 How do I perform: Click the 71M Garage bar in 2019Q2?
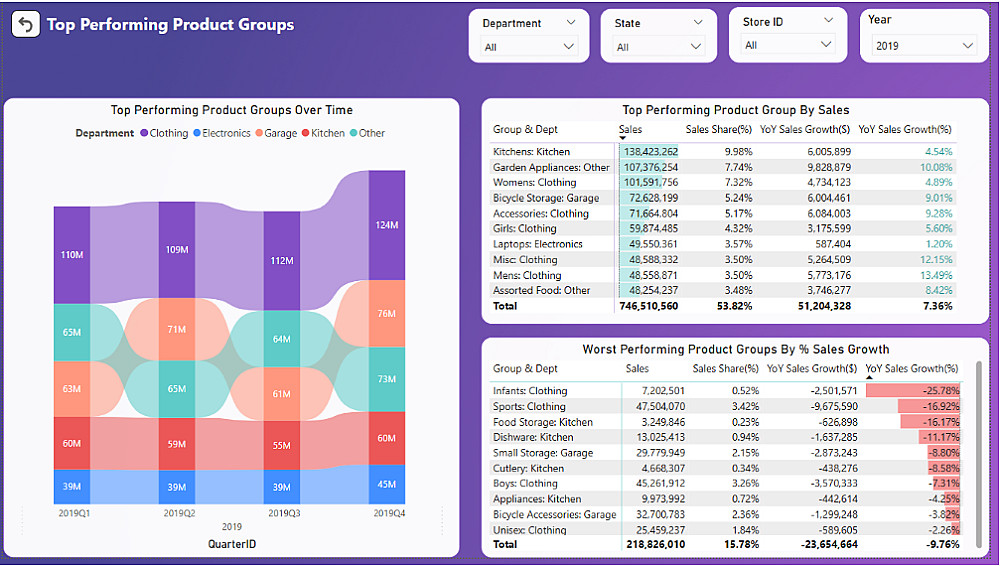[177, 330]
